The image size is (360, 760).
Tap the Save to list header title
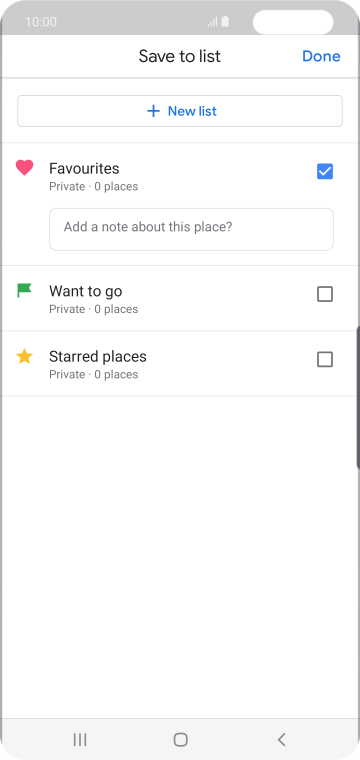tap(180, 56)
